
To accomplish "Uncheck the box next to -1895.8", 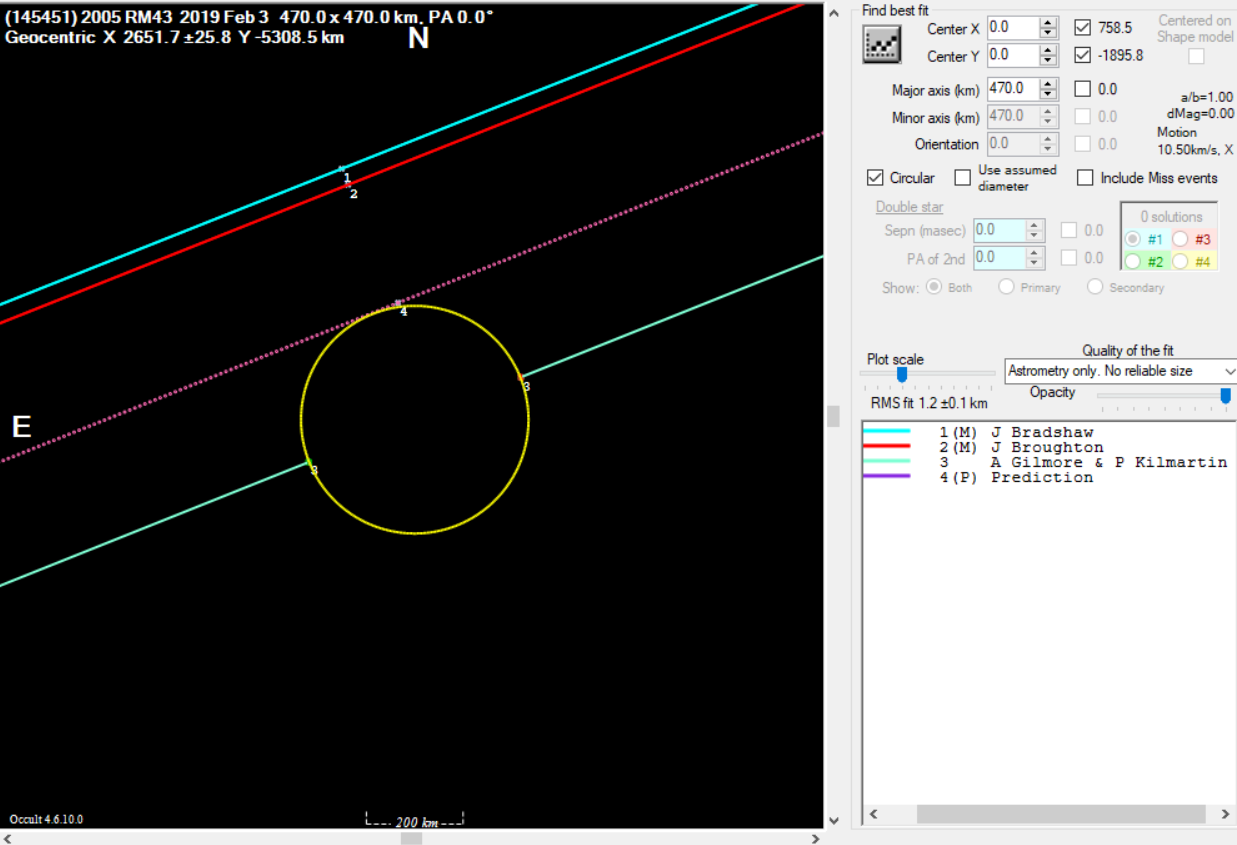I will point(1082,55).
